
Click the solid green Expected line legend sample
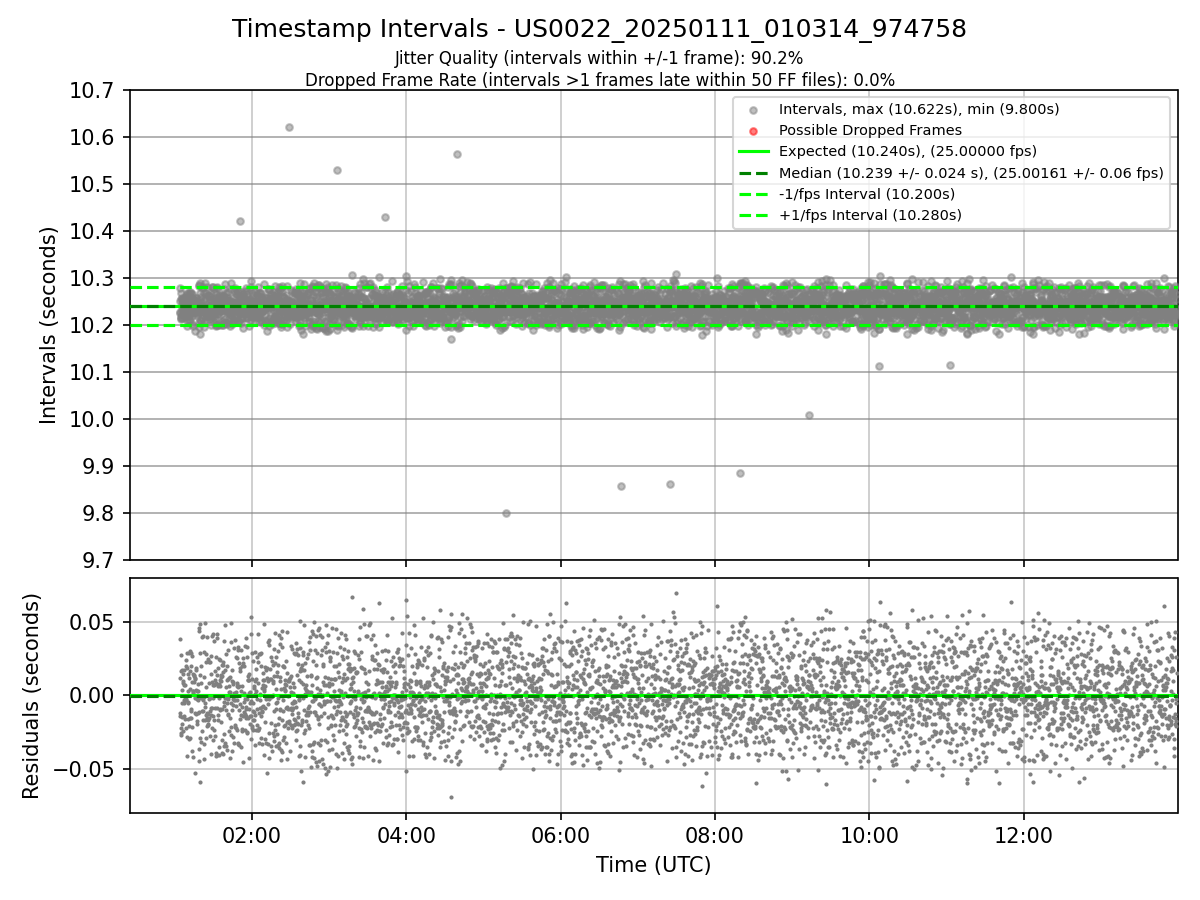point(754,152)
